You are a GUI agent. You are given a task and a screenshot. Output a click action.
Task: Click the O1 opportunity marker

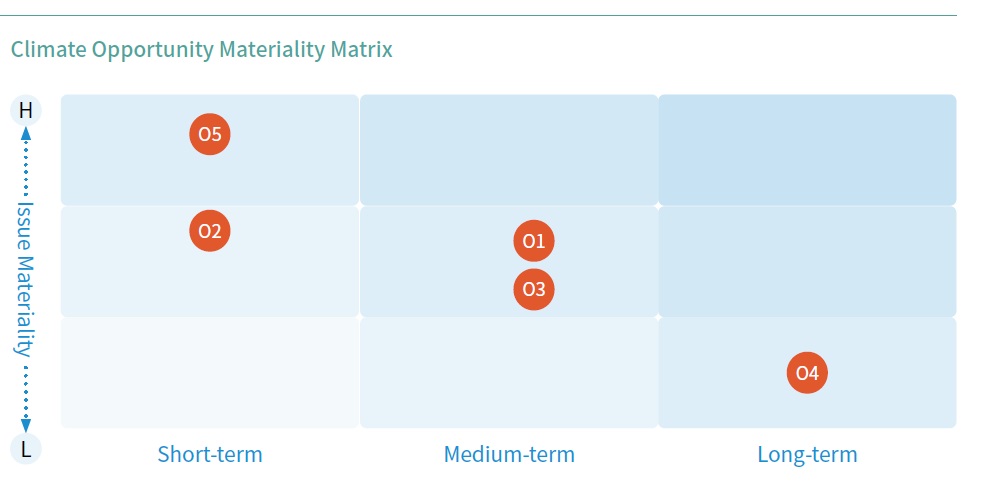tap(534, 241)
